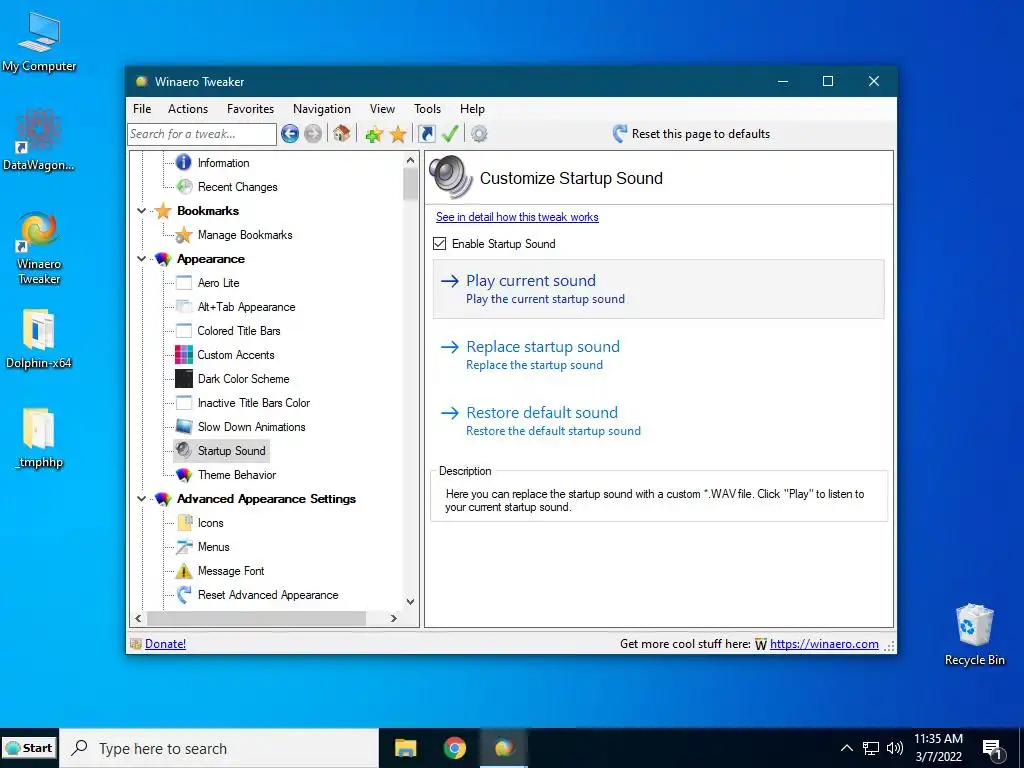The image size is (1024, 768).
Task: Open the File menu
Action: pos(142,109)
